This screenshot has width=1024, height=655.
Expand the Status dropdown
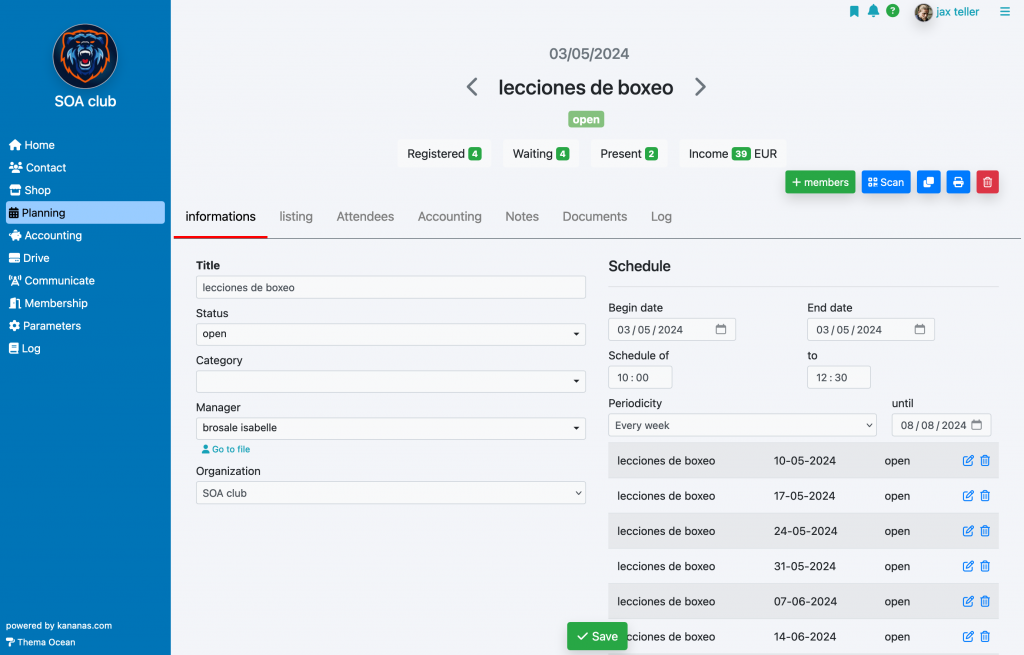[390, 334]
